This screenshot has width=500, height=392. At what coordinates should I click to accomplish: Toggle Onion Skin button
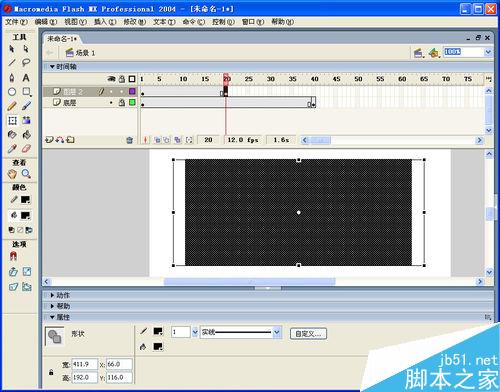(x=157, y=140)
